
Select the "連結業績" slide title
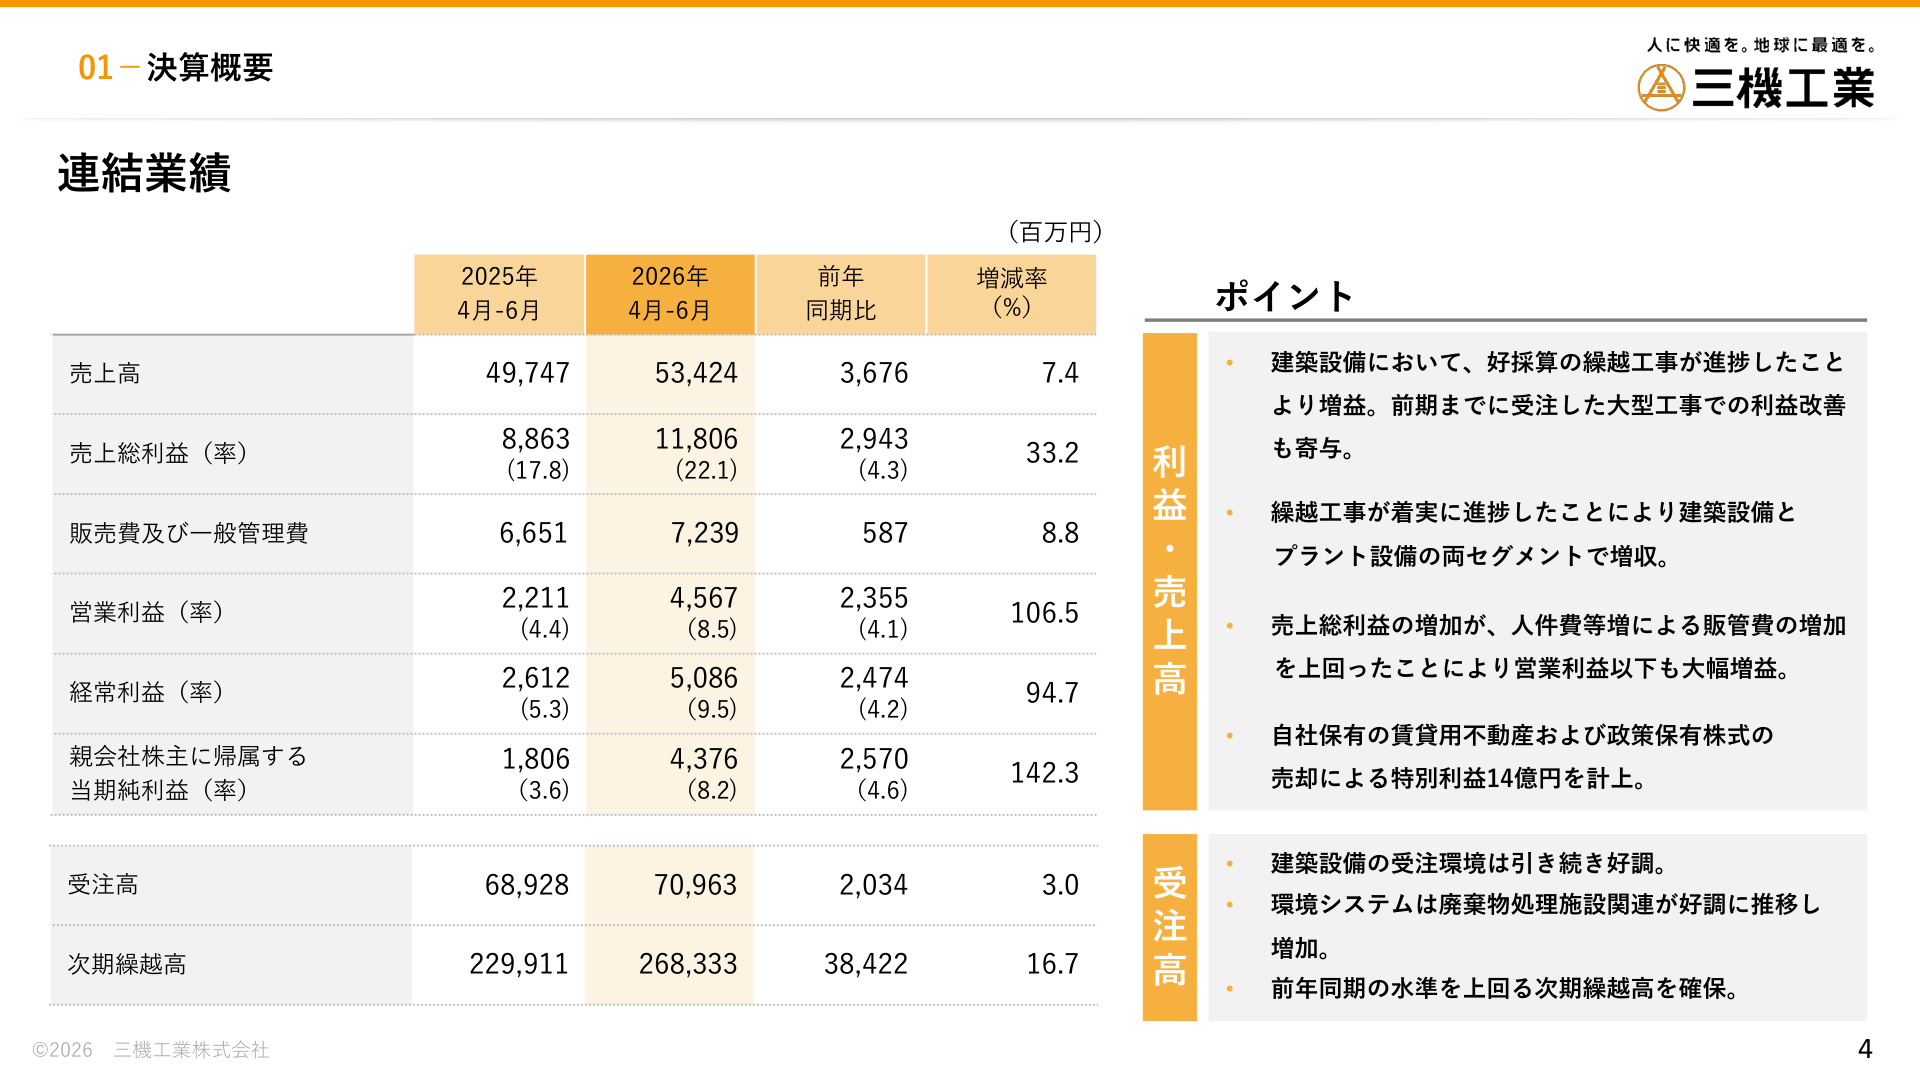tap(144, 173)
